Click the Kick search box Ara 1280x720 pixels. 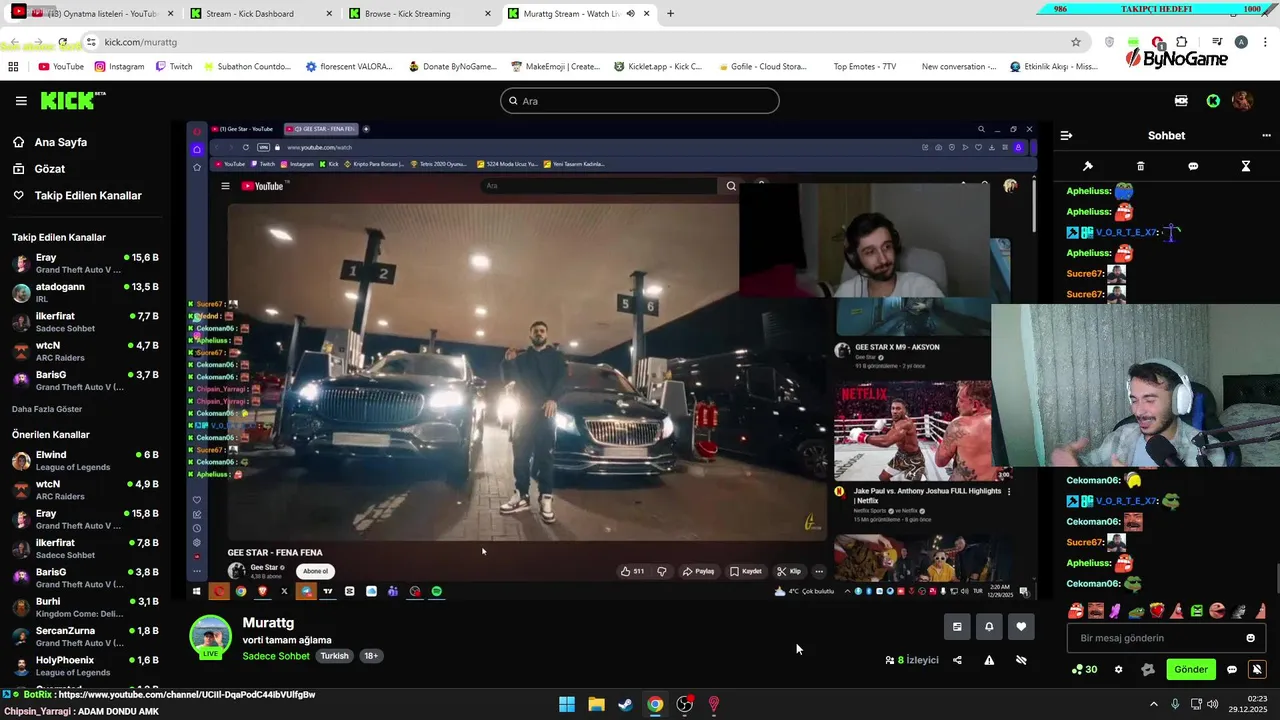point(639,101)
